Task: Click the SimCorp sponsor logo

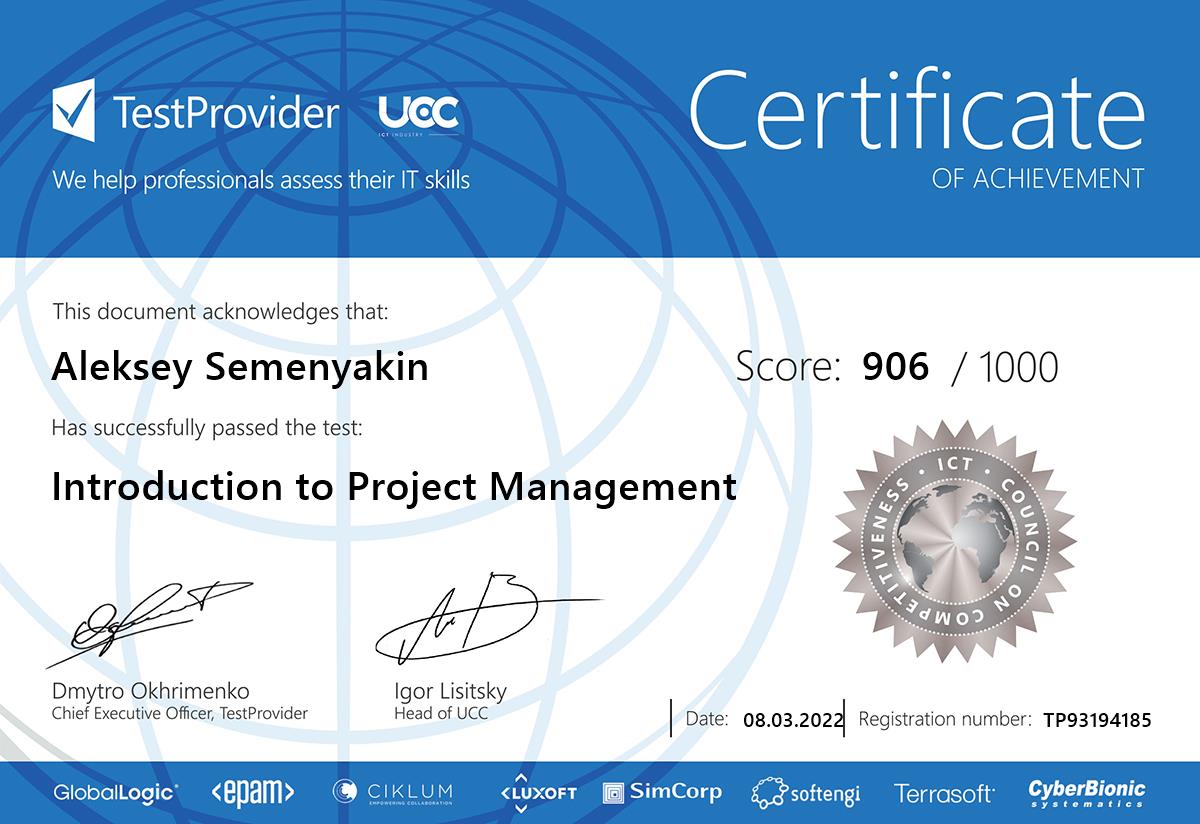Action: (662, 792)
